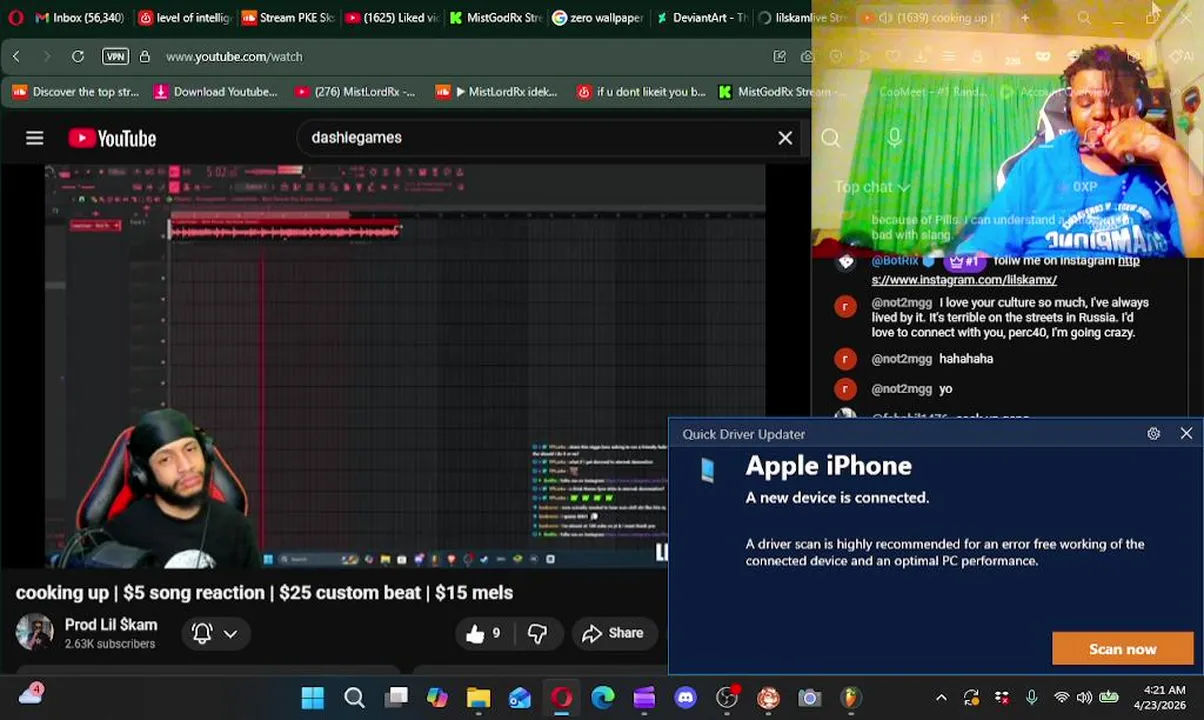This screenshot has height=720, width=1204.
Task: Click the battery icon in system tray
Action: [x=1109, y=698]
